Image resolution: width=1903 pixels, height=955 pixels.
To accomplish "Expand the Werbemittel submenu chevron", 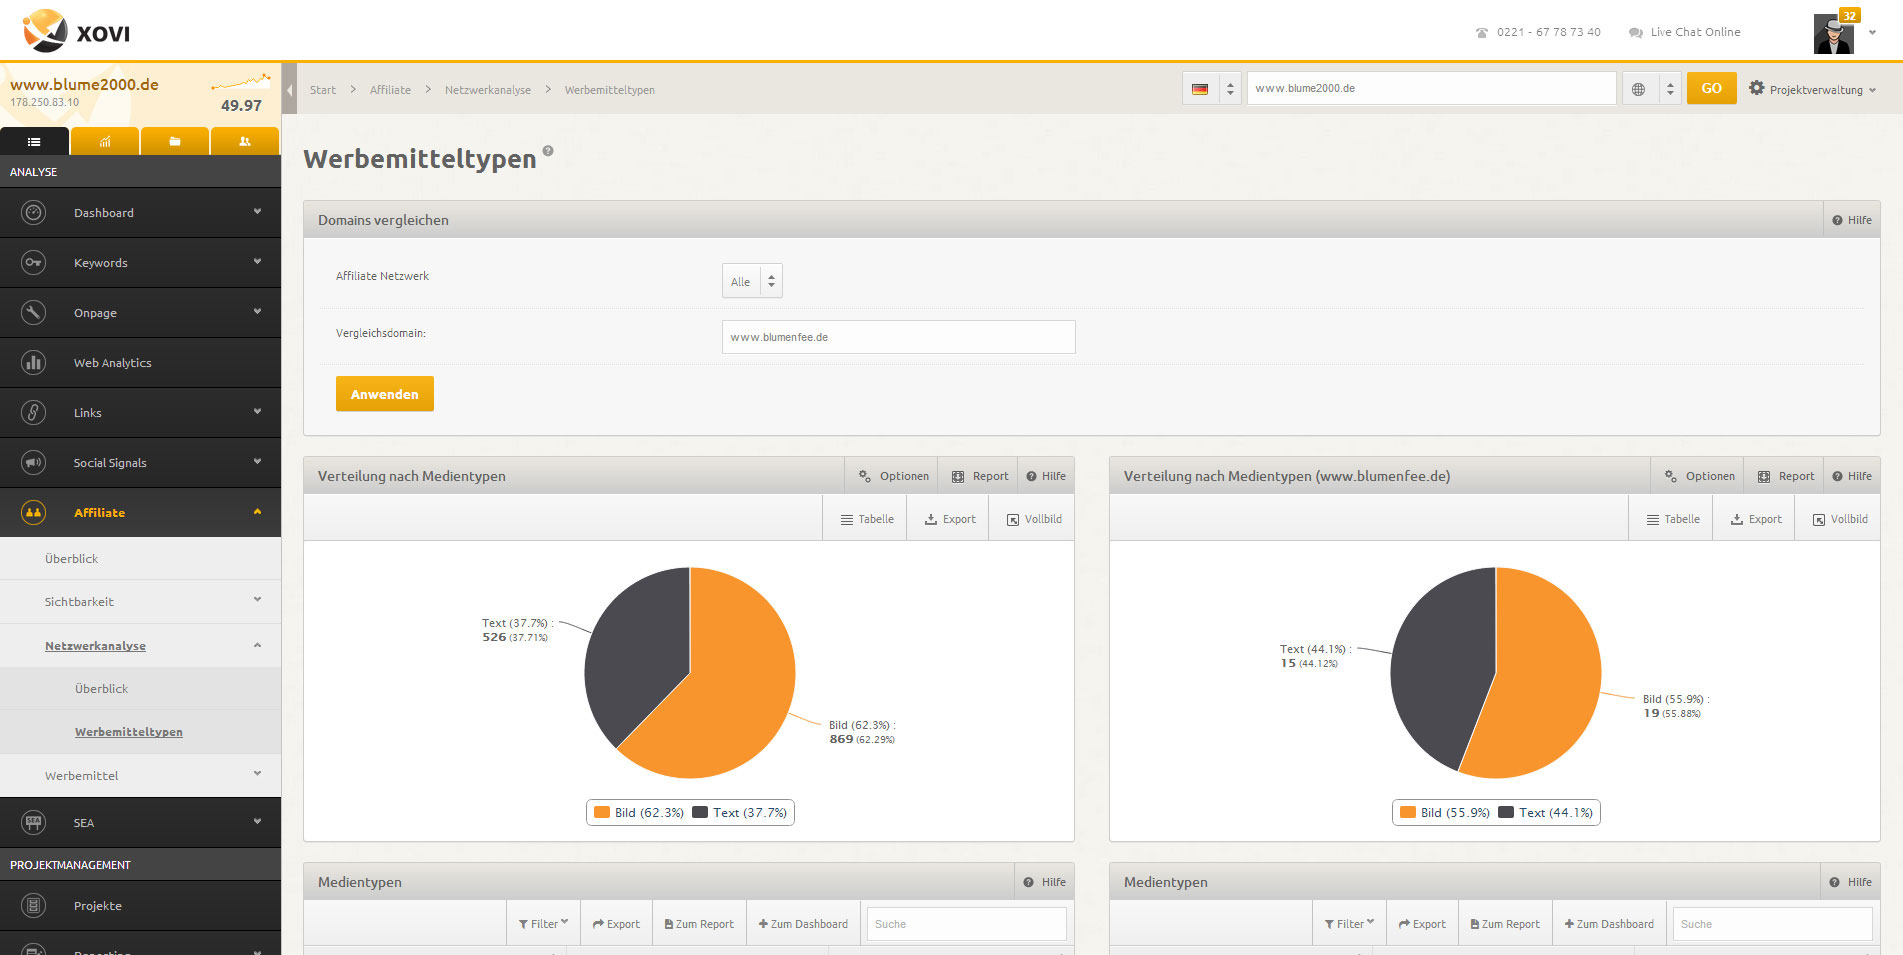I will point(257,774).
